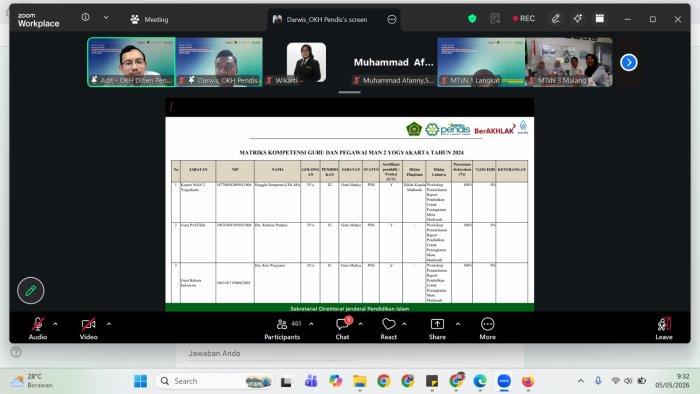This screenshot has width=700, height=394.
Task: Open the weather widget 28°C Berawan
Action: point(31,381)
